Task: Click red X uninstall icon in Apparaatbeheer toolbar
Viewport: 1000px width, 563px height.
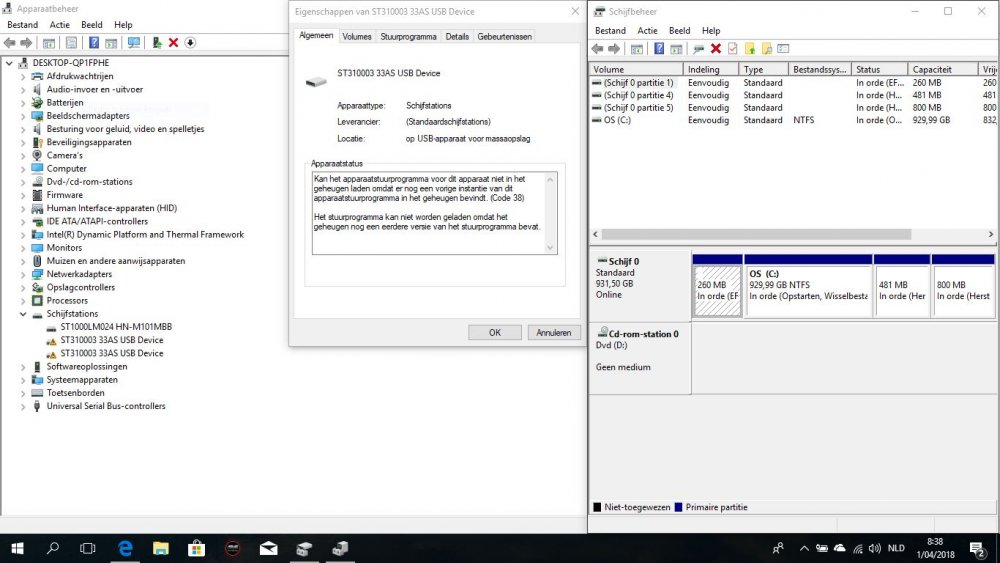Action: [x=173, y=43]
